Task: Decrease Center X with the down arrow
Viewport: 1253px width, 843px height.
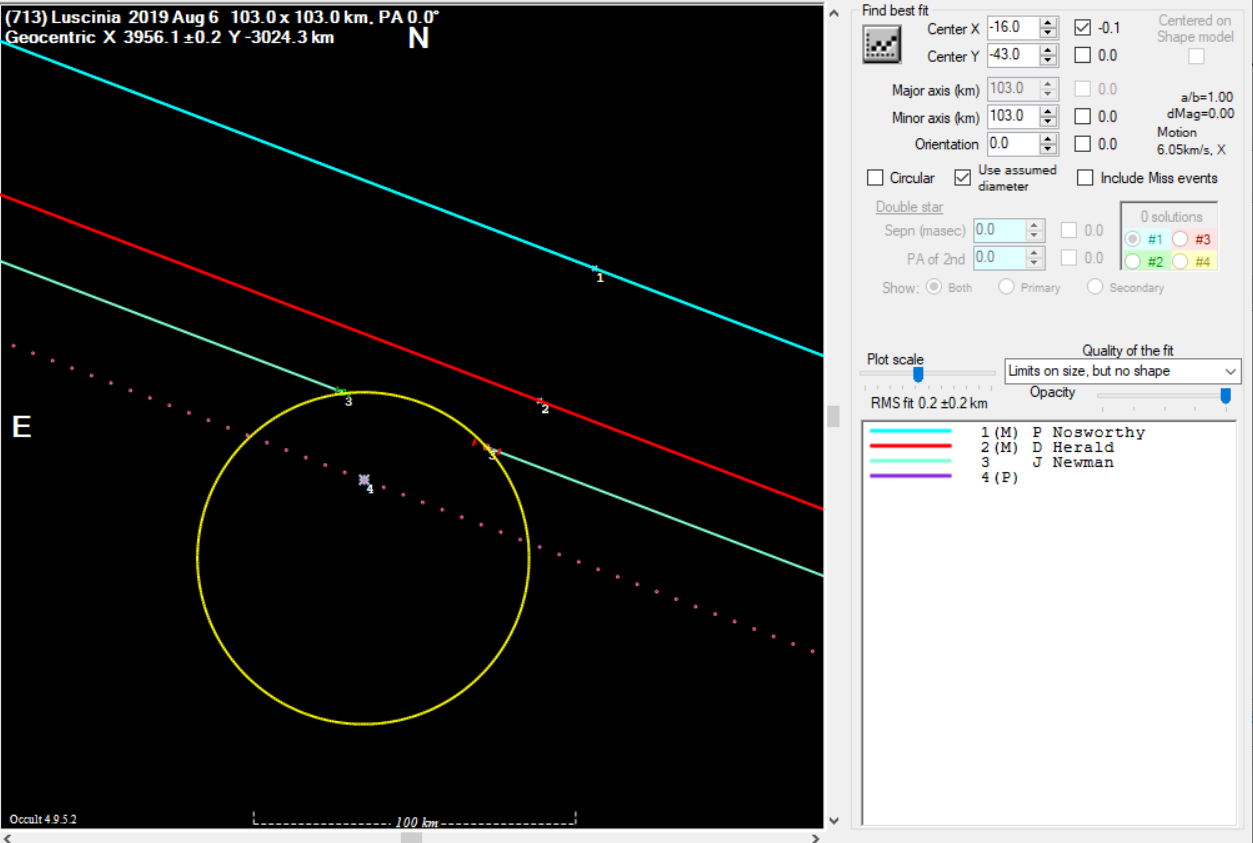Action: point(1048,34)
